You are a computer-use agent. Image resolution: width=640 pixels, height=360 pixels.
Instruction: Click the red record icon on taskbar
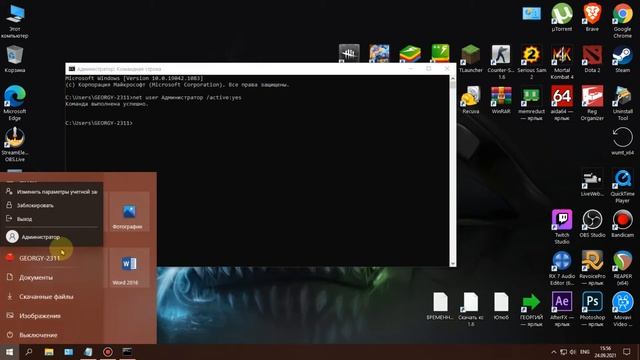tap(108, 352)
